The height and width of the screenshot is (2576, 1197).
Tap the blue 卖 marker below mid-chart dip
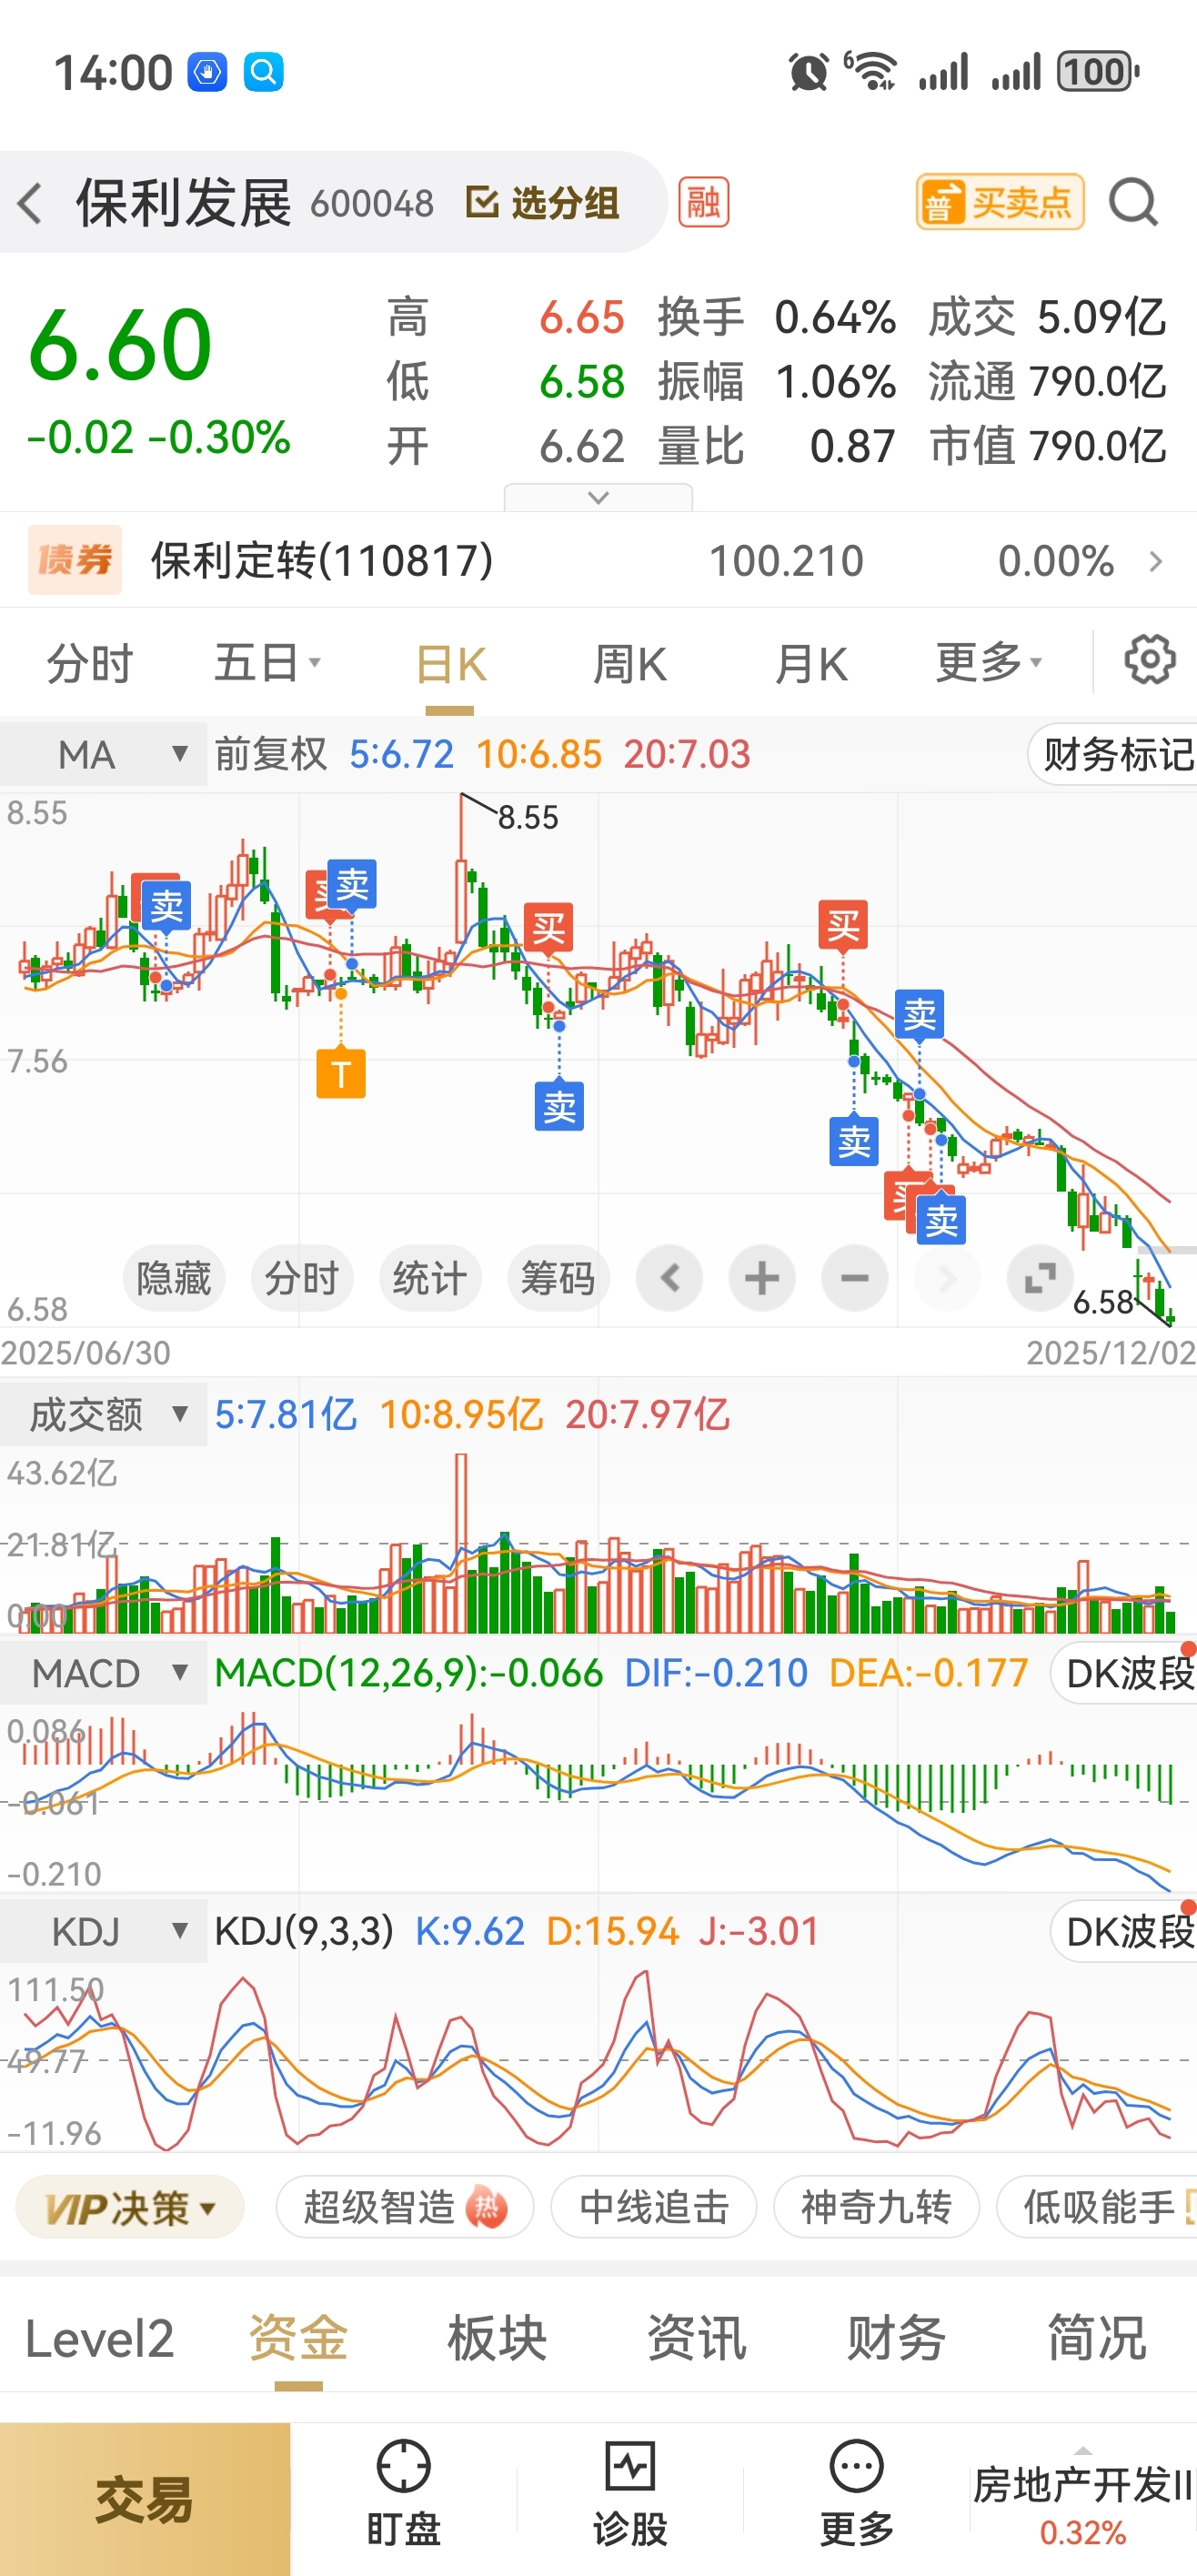[x=559, y=1106]
